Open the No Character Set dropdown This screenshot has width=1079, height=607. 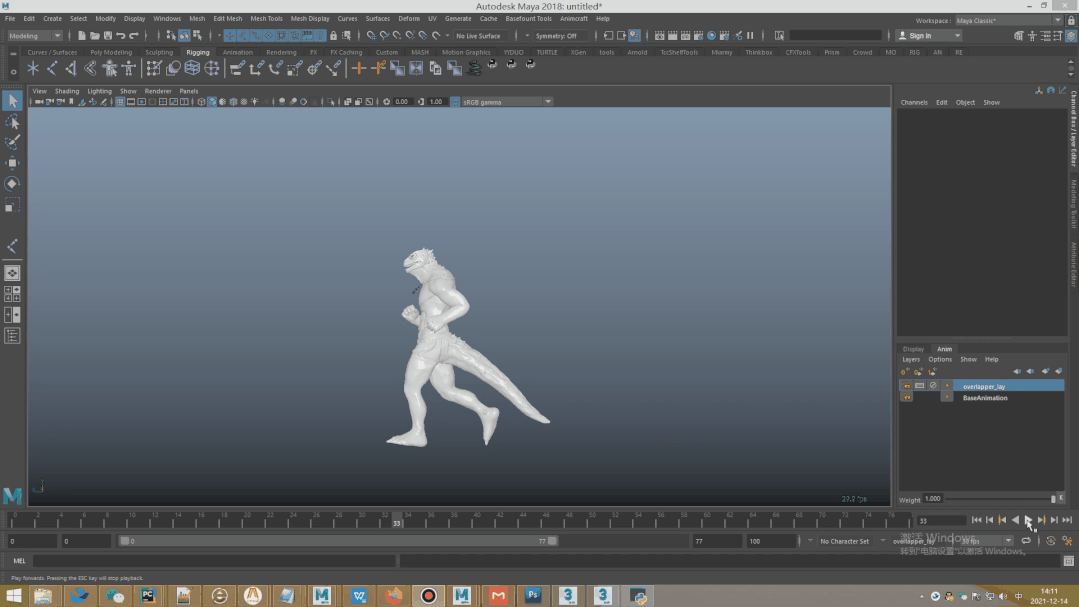(x=845, y=541)
